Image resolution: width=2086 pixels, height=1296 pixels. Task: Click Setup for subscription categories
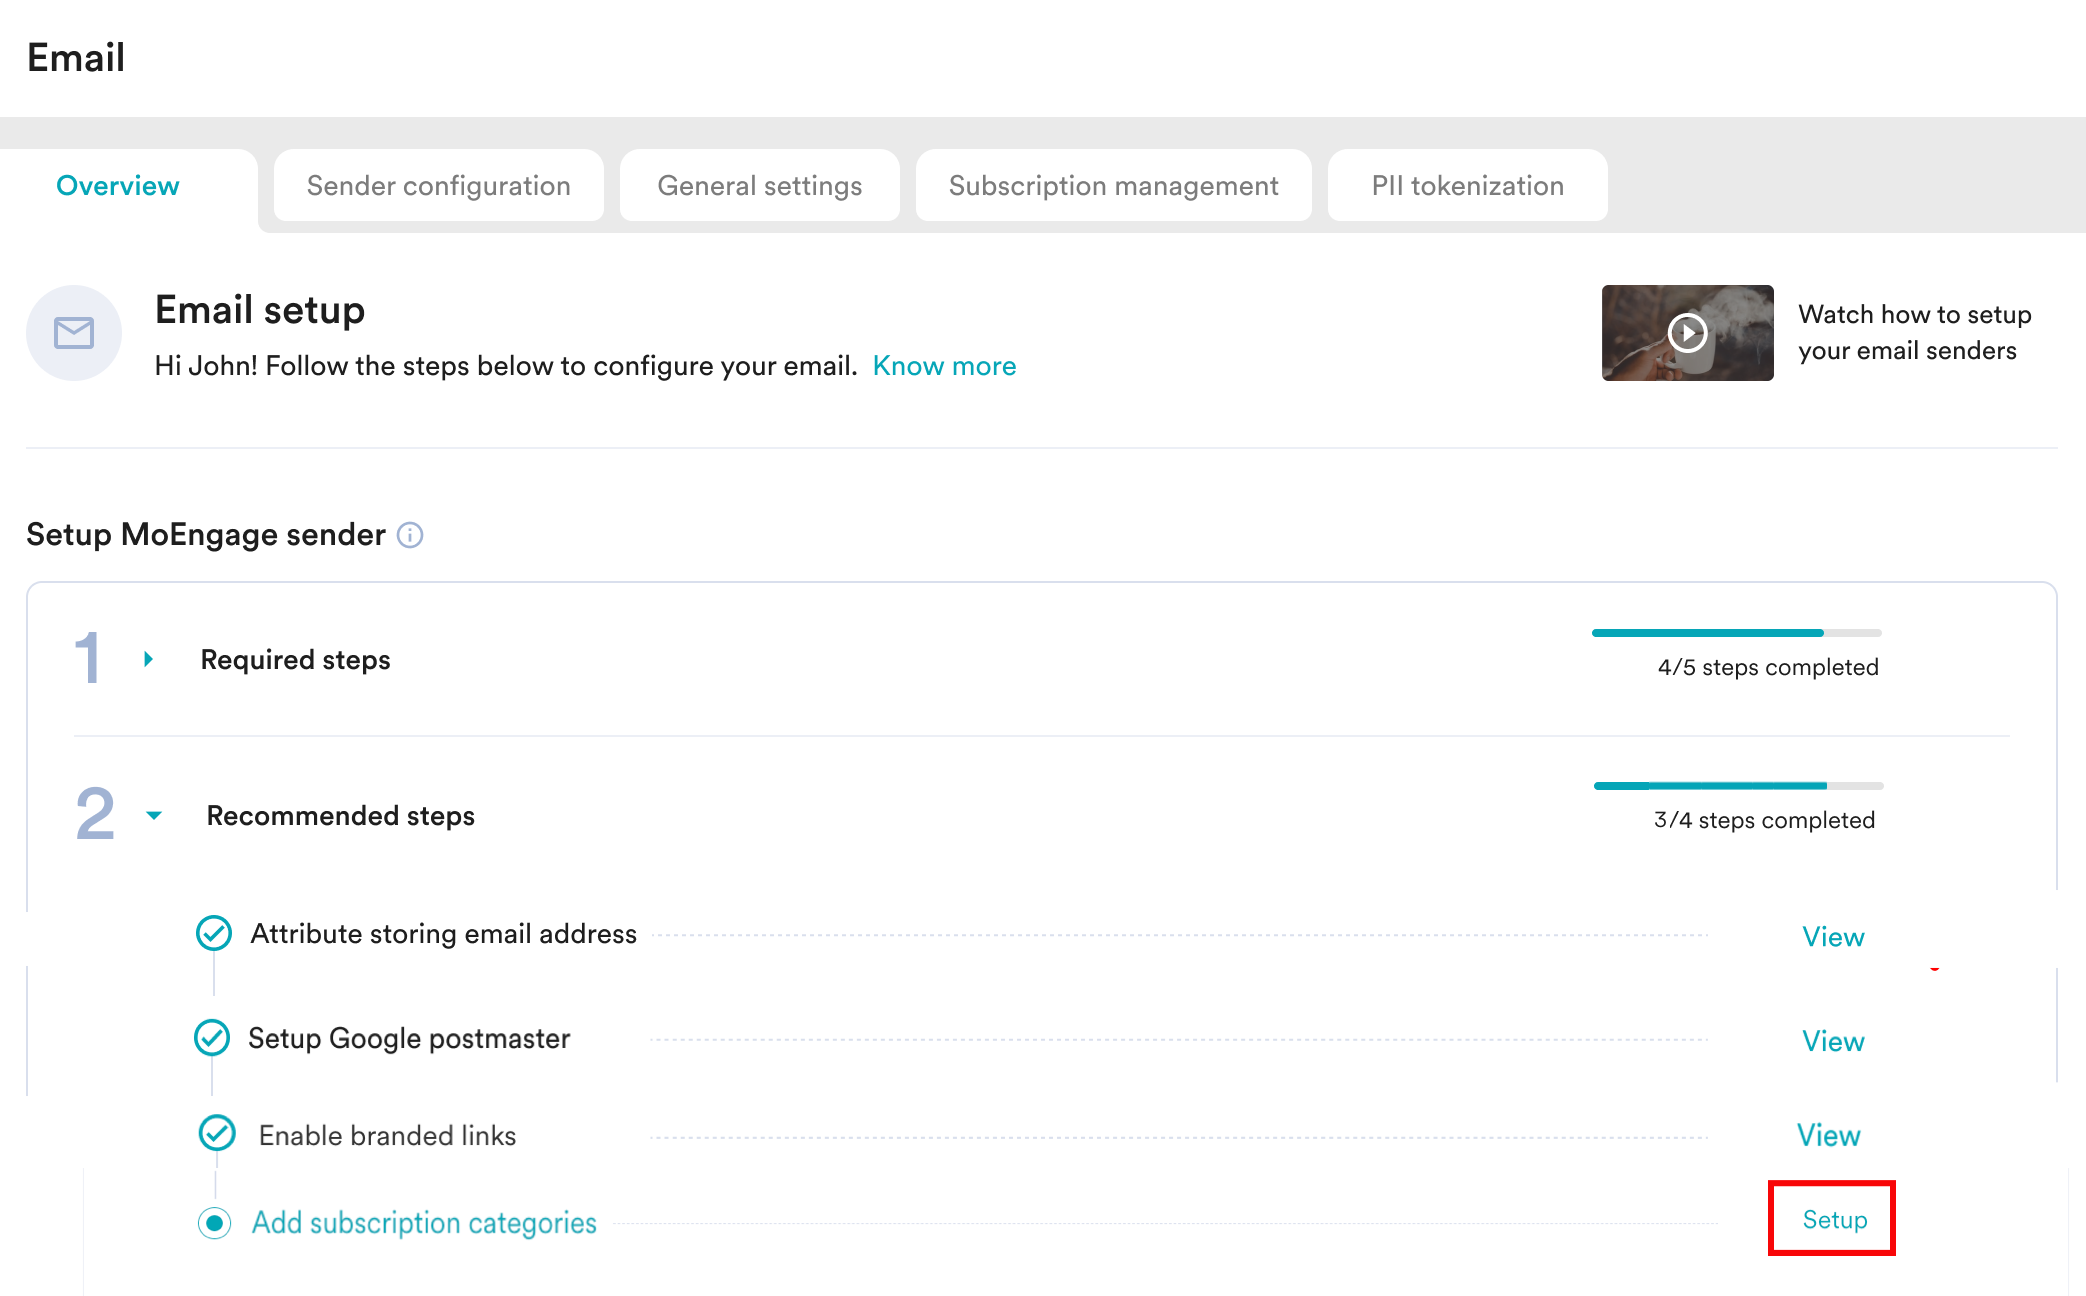[x=1834, y=1219]
